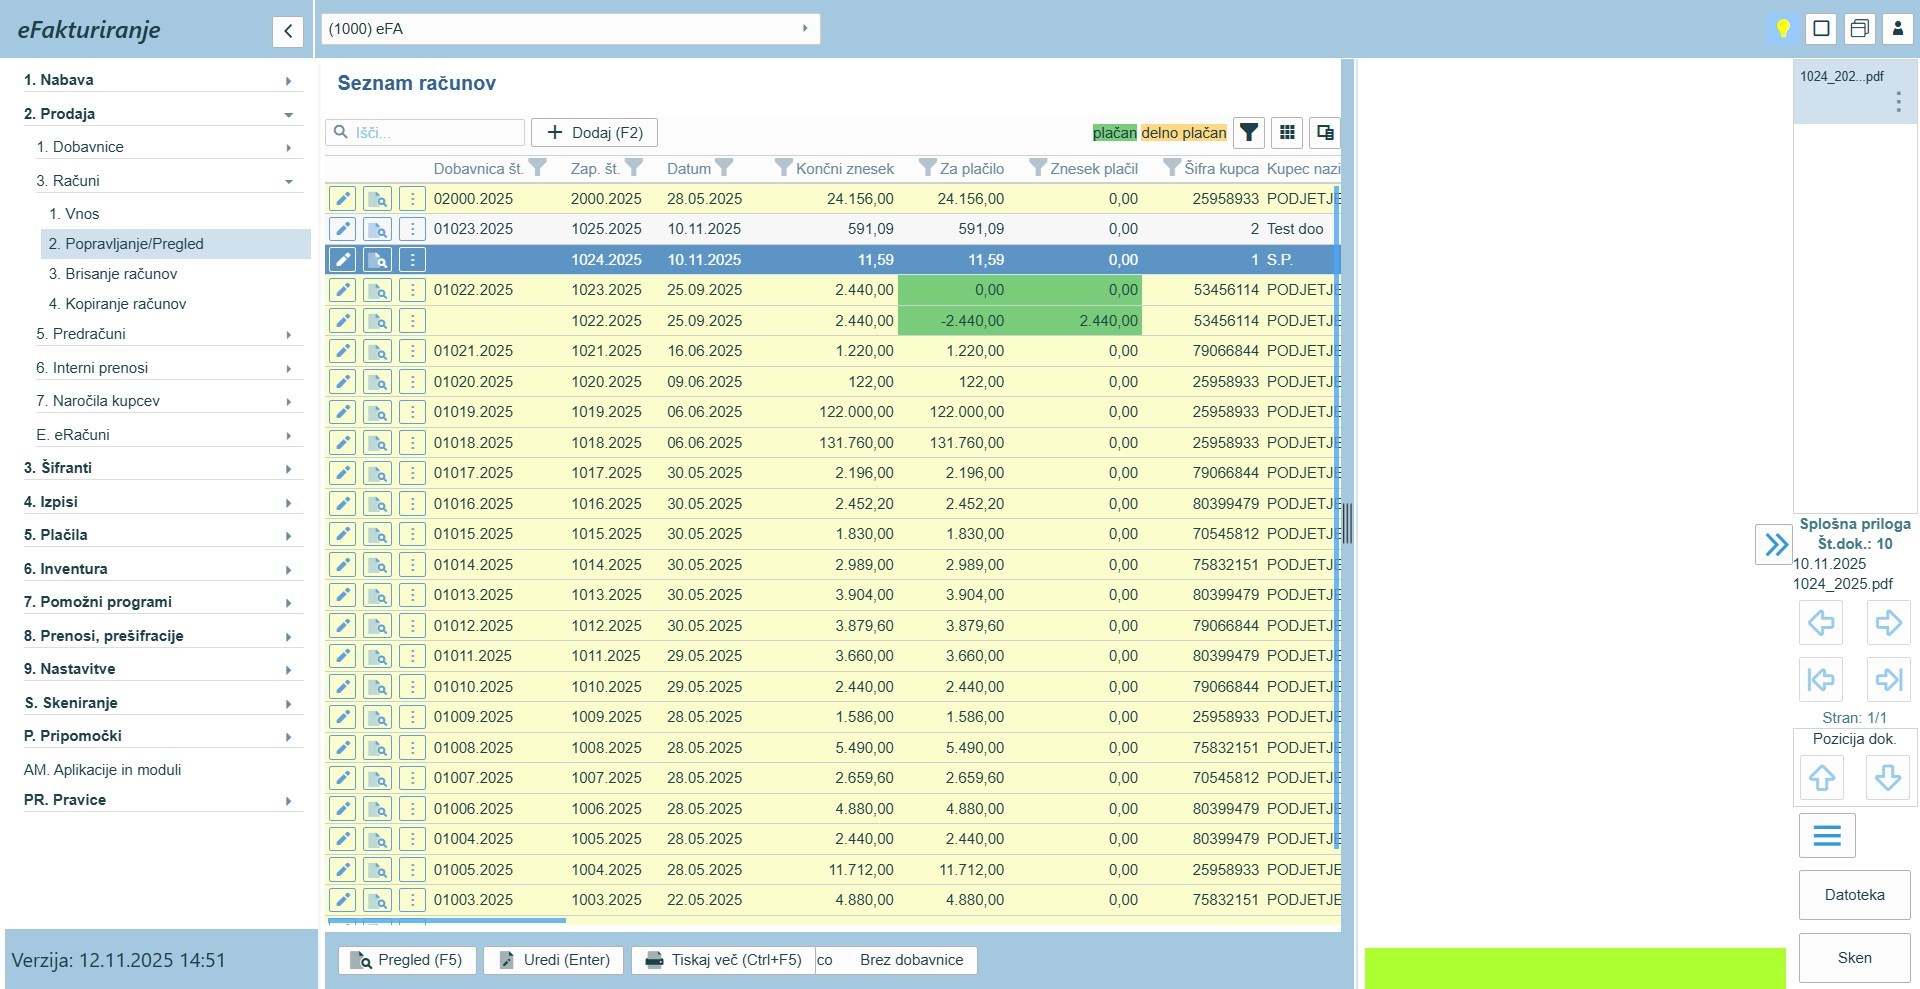The height and width of the screenshot is (989, 1920).
Task: Click the filter funnel icon in toolbar
Action: [x=1249, y=132]
